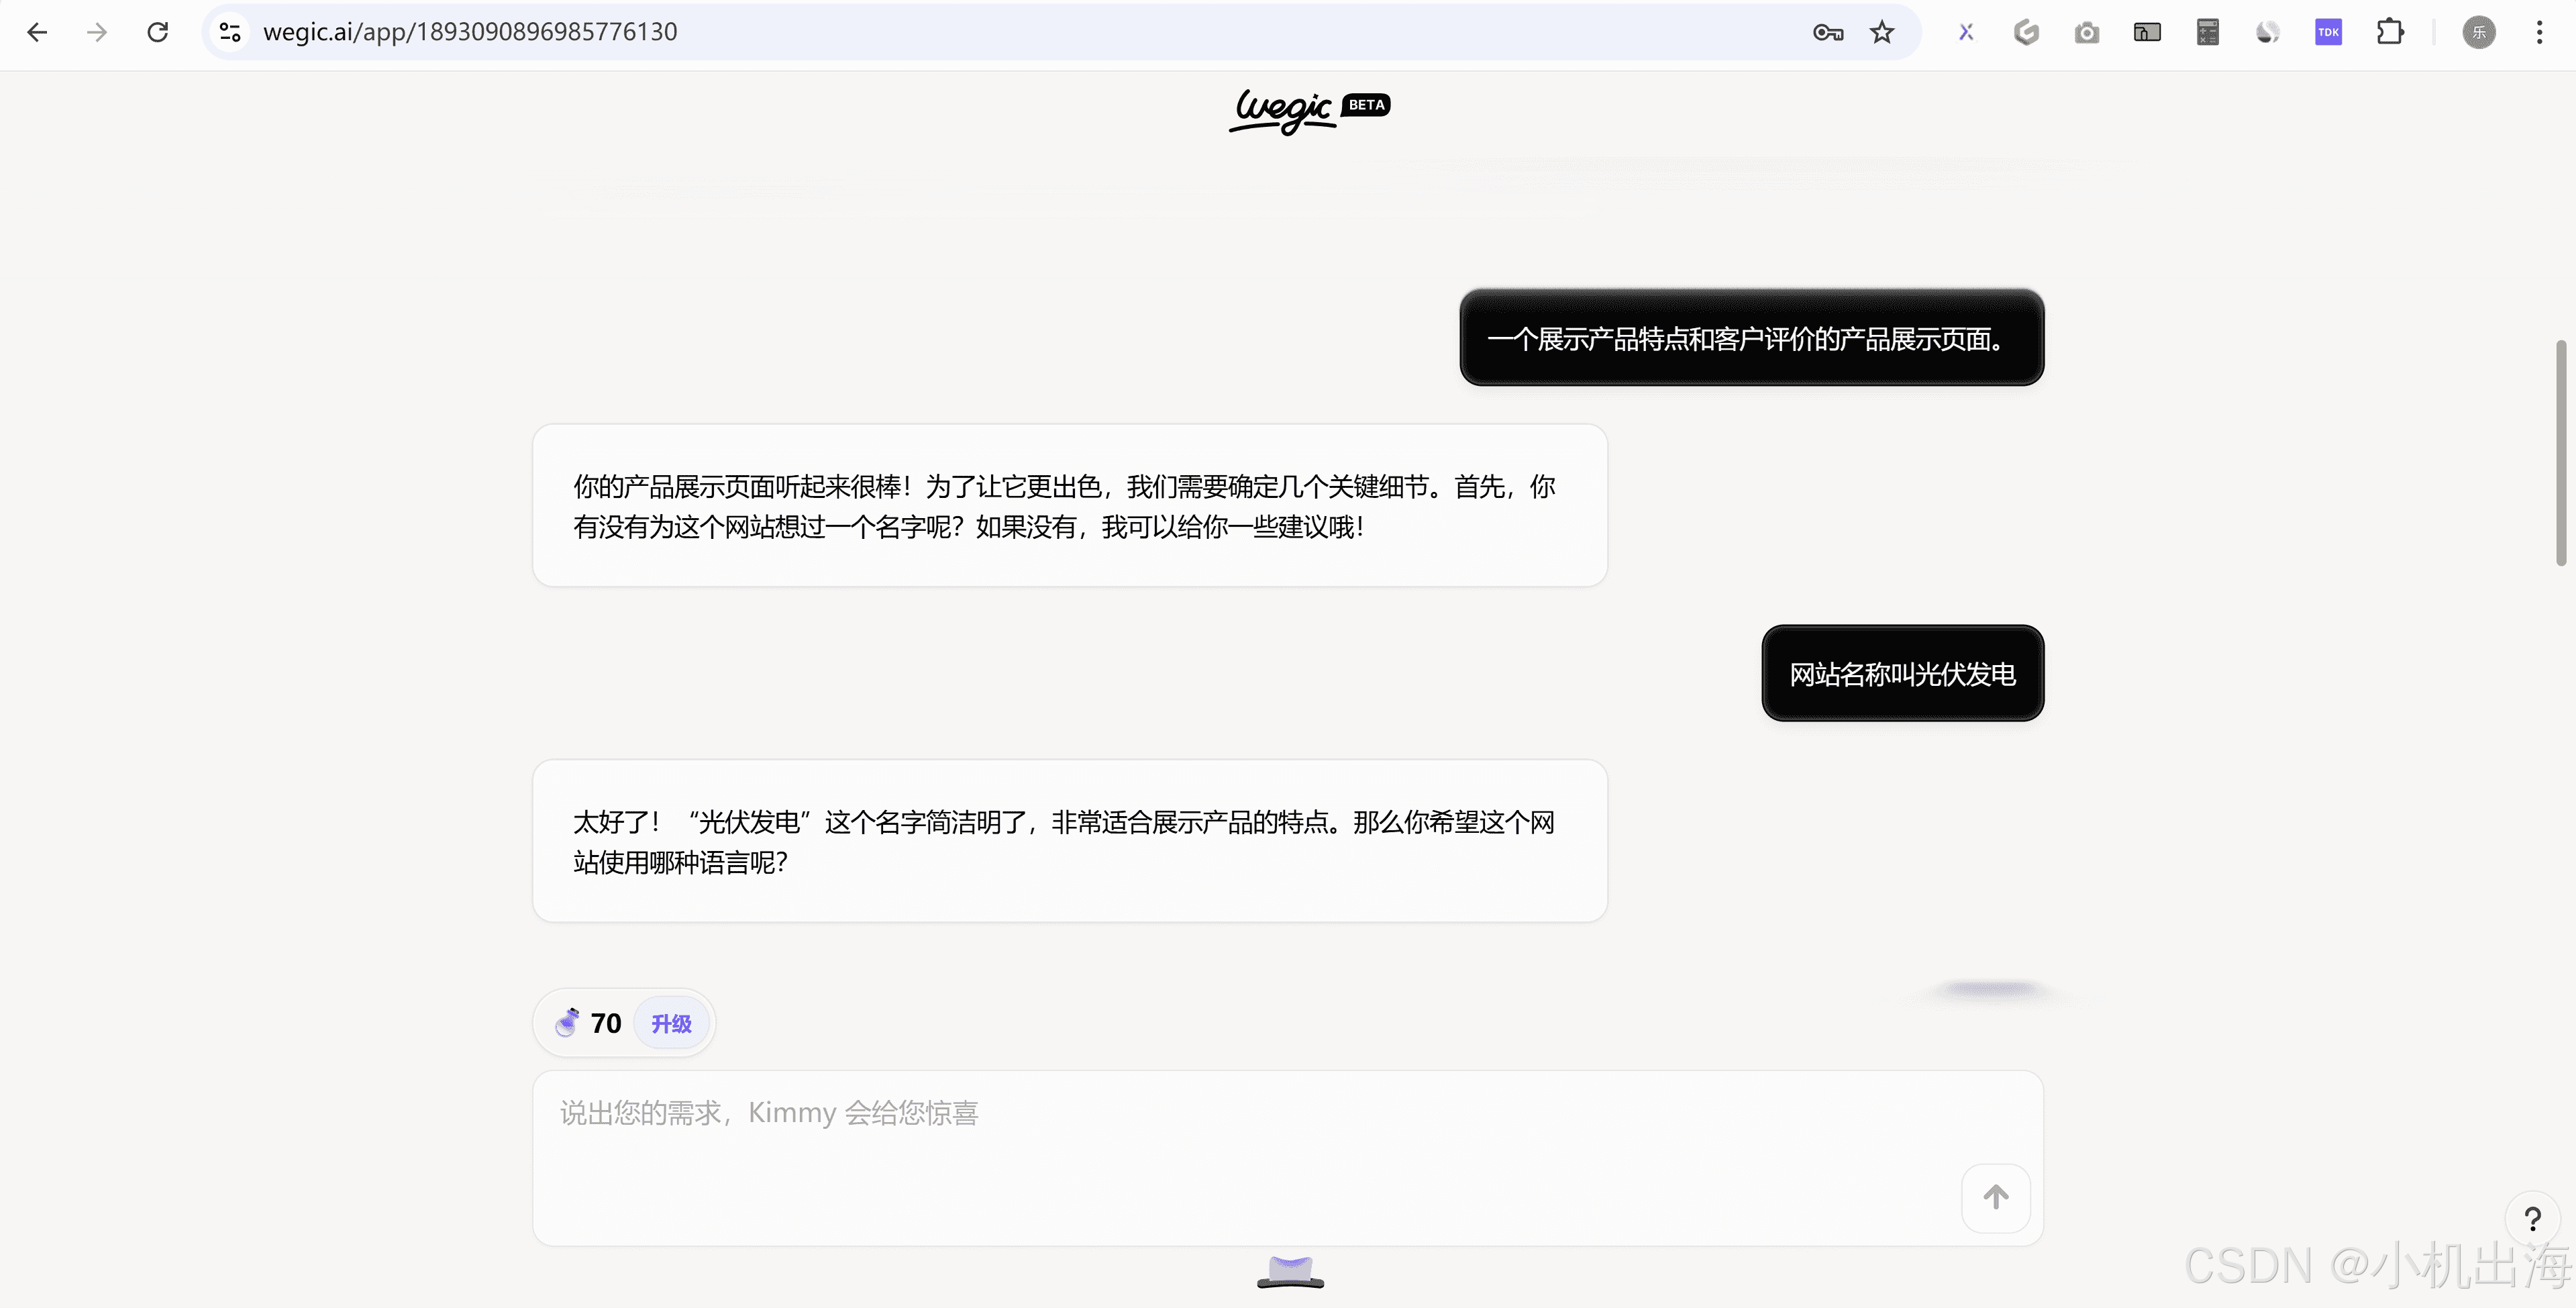
Task: Click the browser forward arrow
Action: click(x=97, y=32)
